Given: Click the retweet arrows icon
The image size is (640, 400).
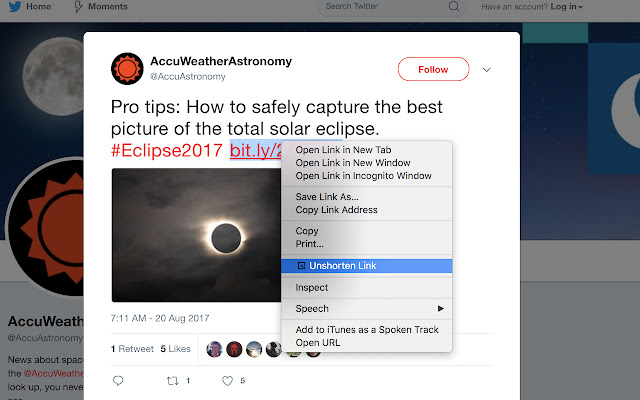Looking at the screenshot, I should (172, 380).
